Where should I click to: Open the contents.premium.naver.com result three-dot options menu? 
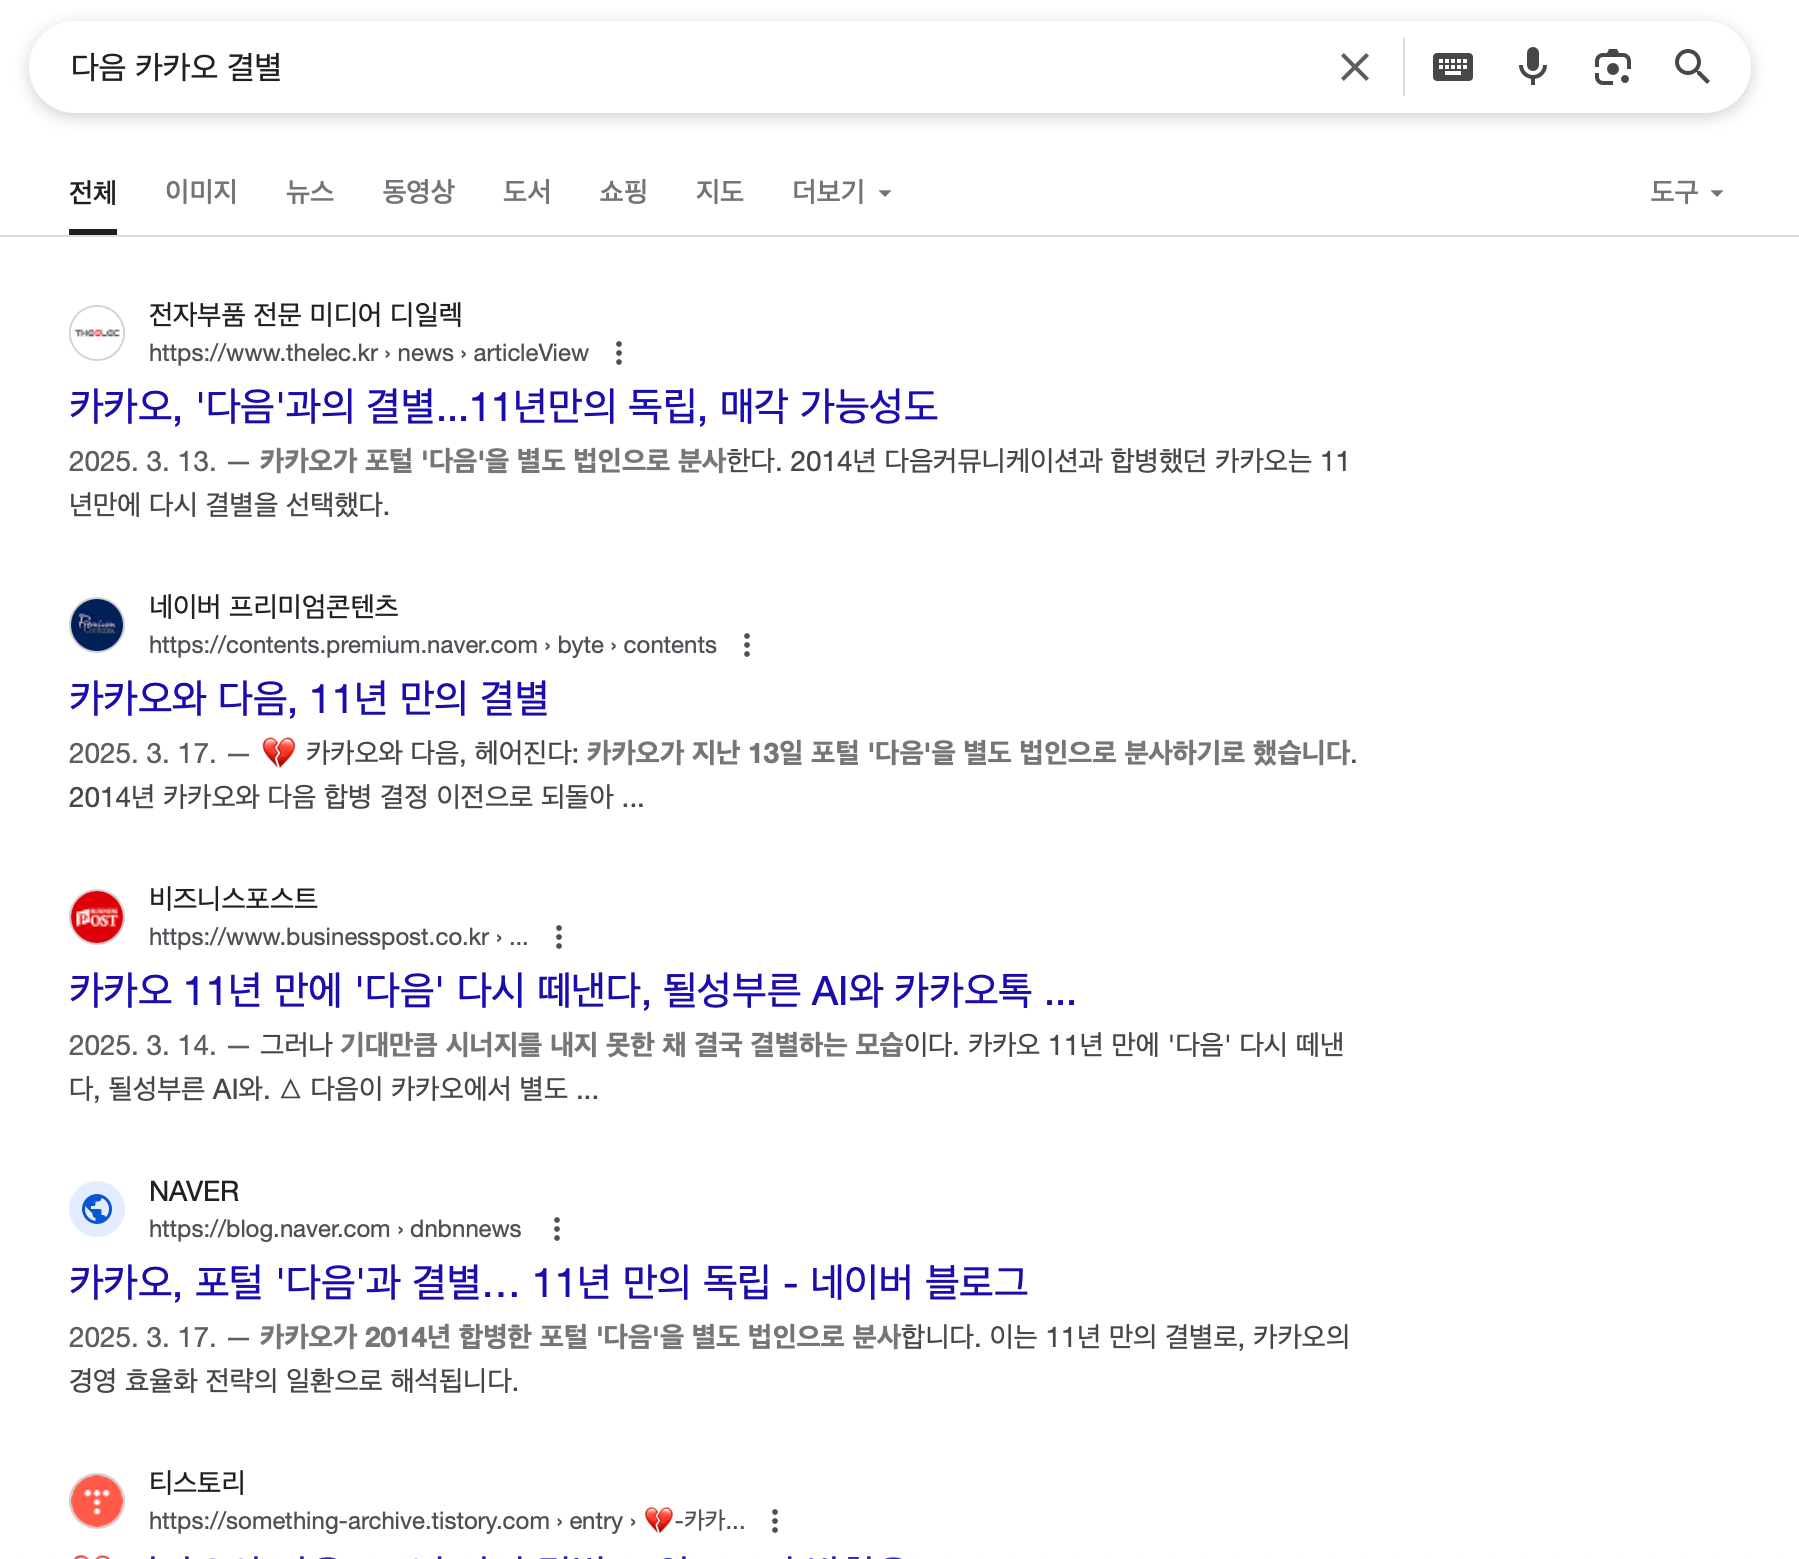click(747, 645)
